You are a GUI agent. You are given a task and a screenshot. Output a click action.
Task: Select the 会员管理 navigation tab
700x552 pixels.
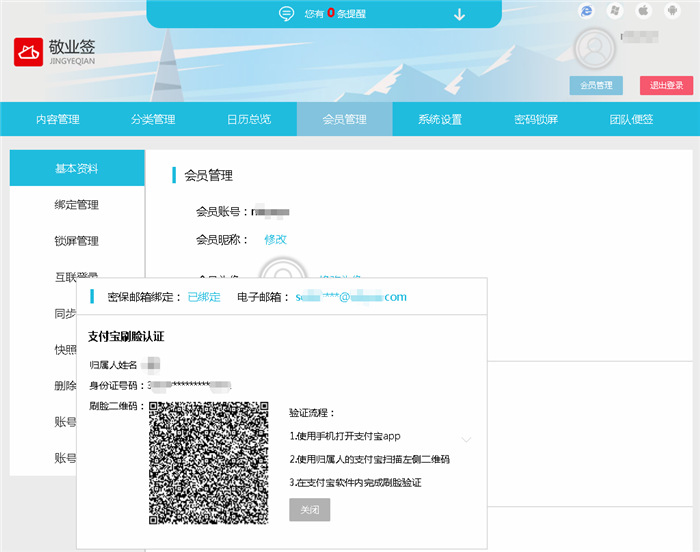click(x=345, y=119)
